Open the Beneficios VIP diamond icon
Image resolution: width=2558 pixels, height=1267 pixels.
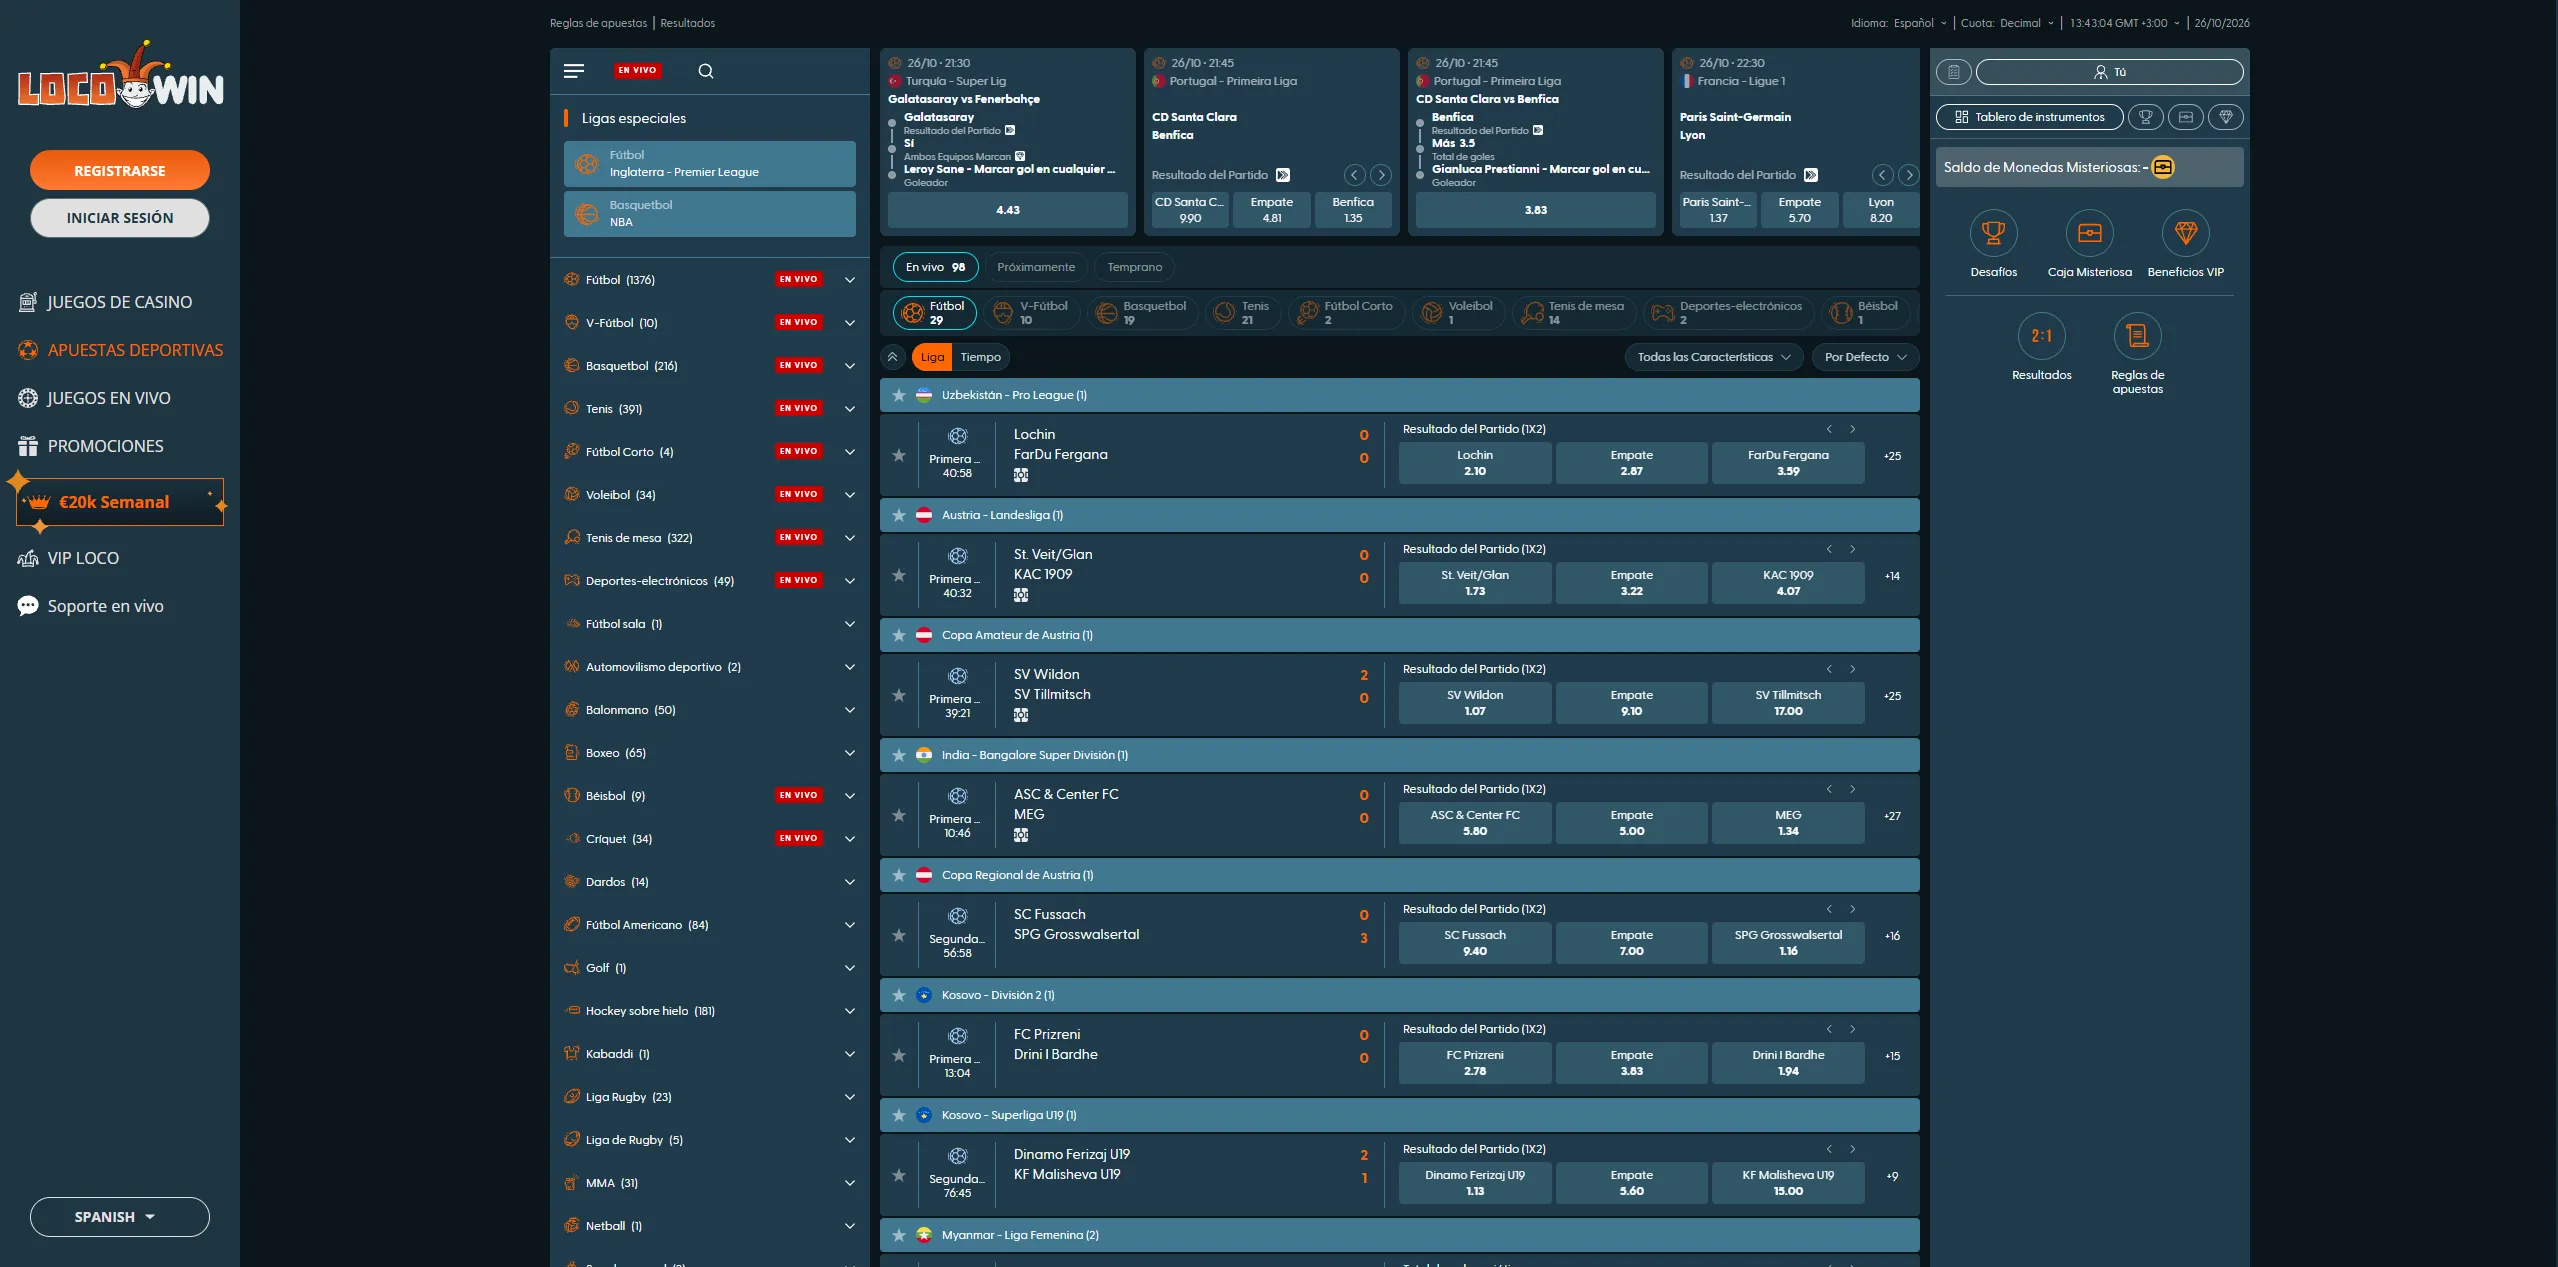tap(2185, 233)
